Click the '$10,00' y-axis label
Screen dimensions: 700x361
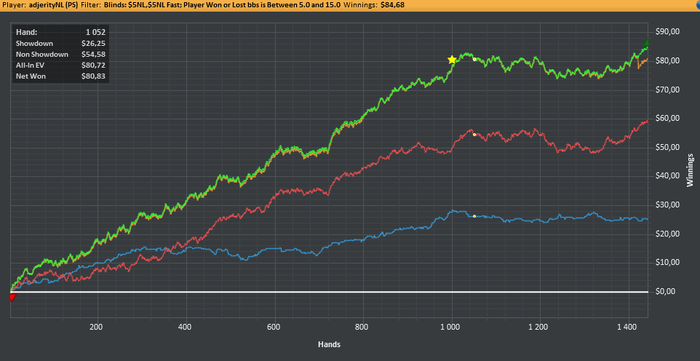point(667,263)
